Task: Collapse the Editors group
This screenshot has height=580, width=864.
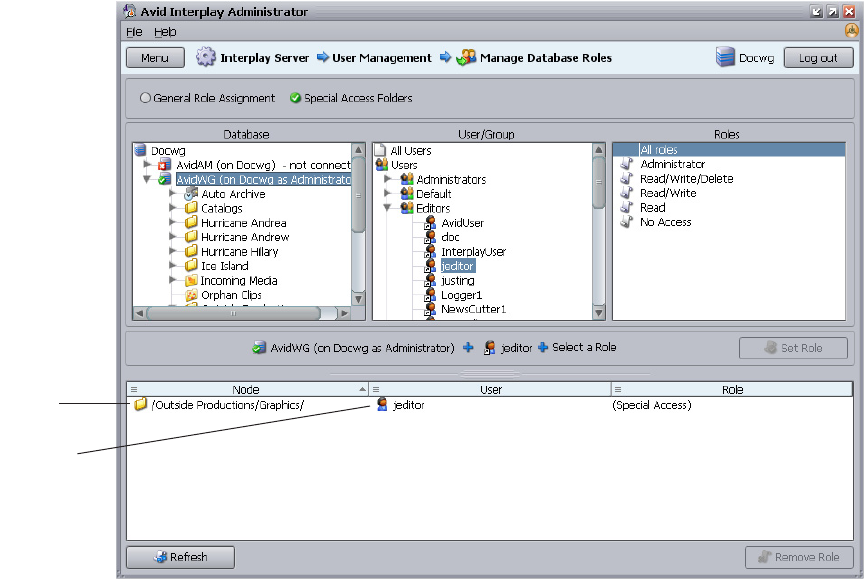Action: coord(387,208)
